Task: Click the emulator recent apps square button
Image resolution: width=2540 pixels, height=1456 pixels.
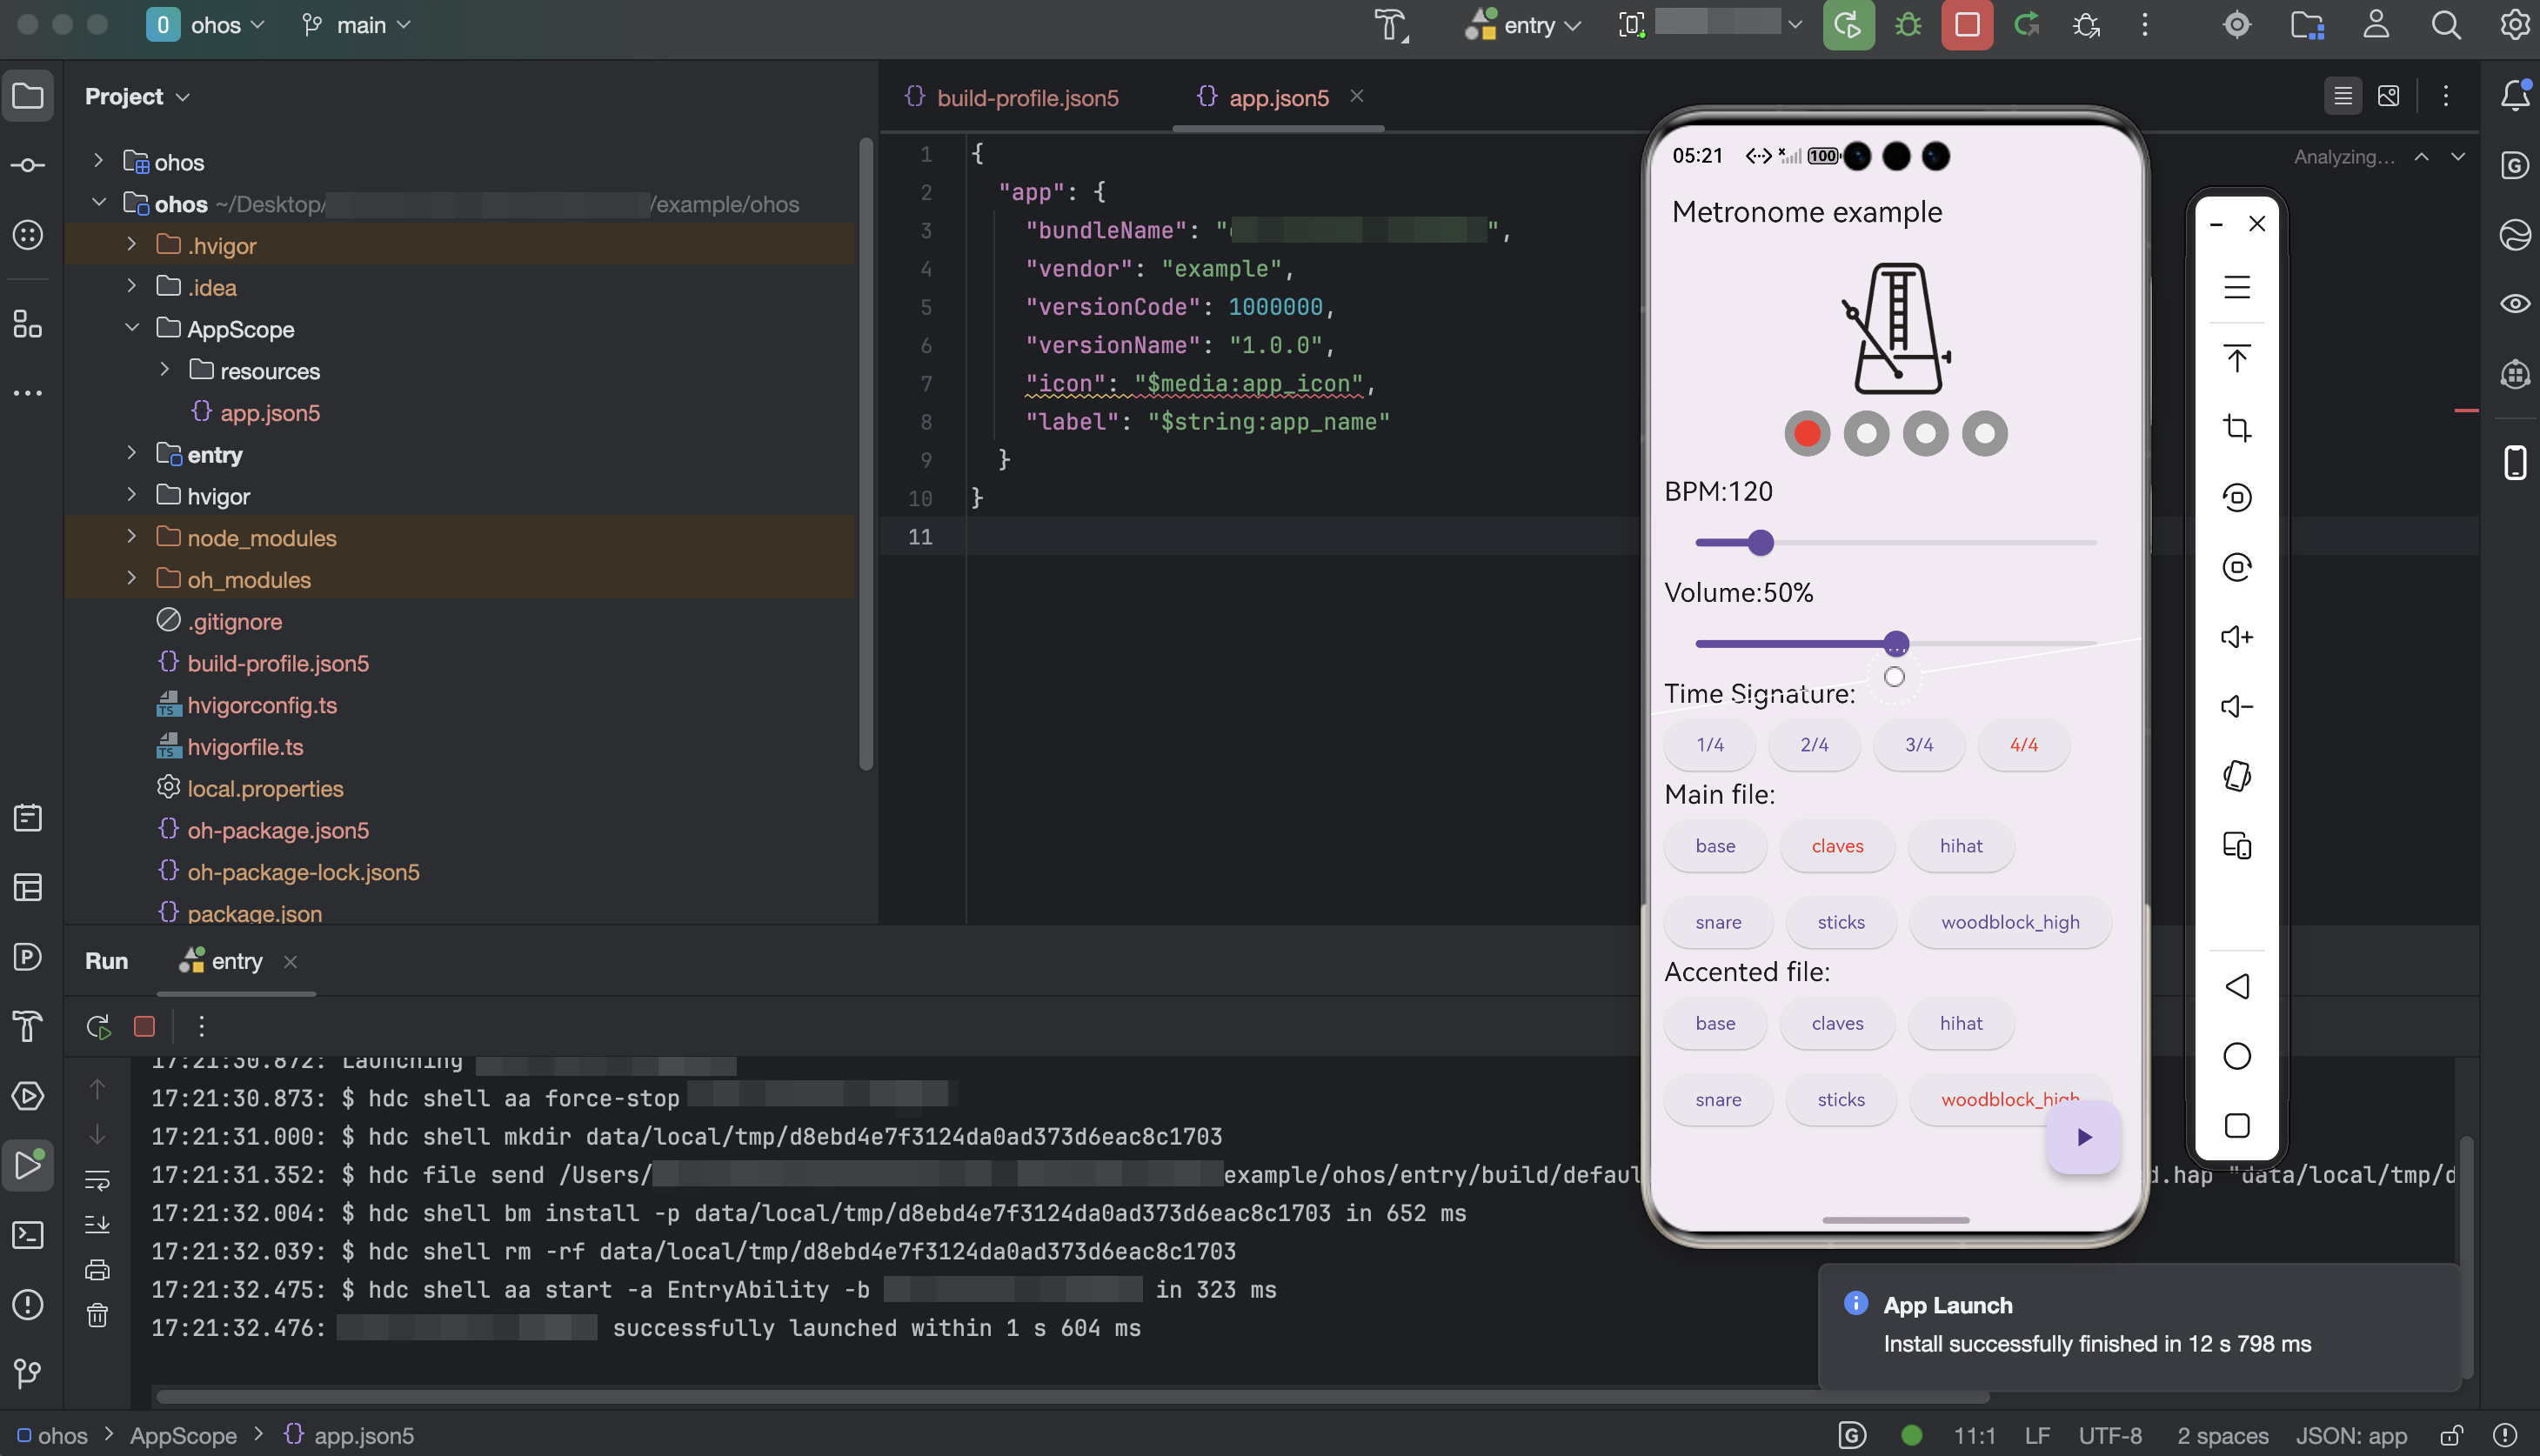Action: [x=2236, y=1126]
